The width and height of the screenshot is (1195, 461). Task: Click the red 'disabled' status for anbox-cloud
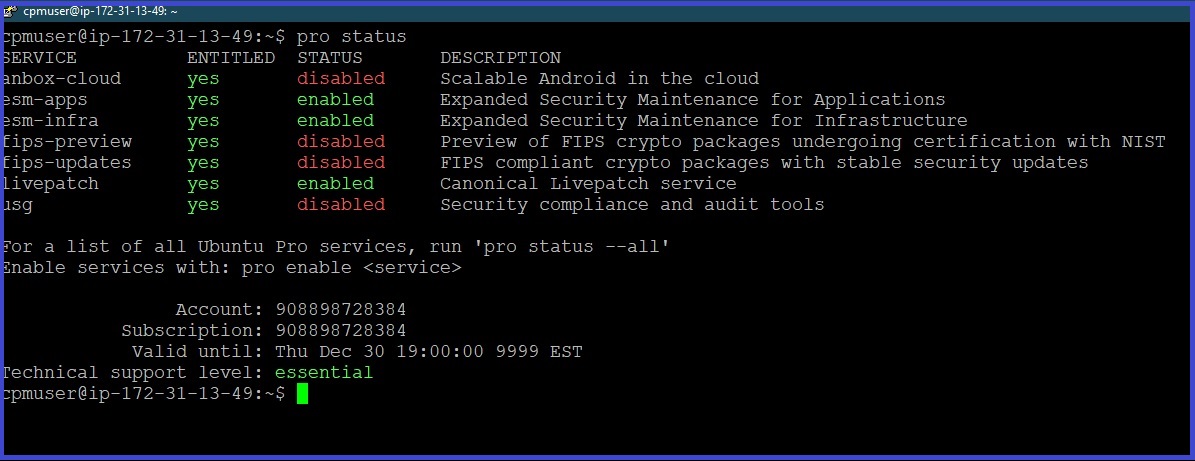coord(341,78)
